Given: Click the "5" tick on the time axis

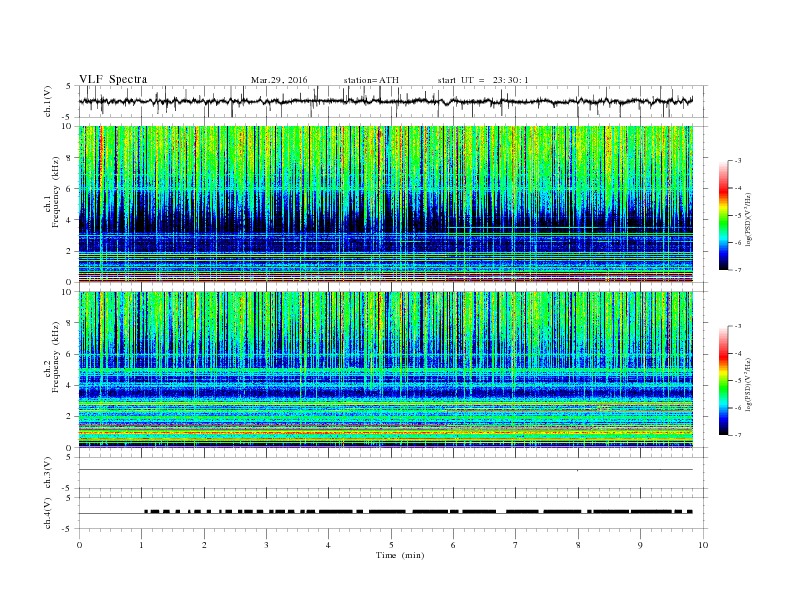Looking at the screenshot, I should coord(391,545).
